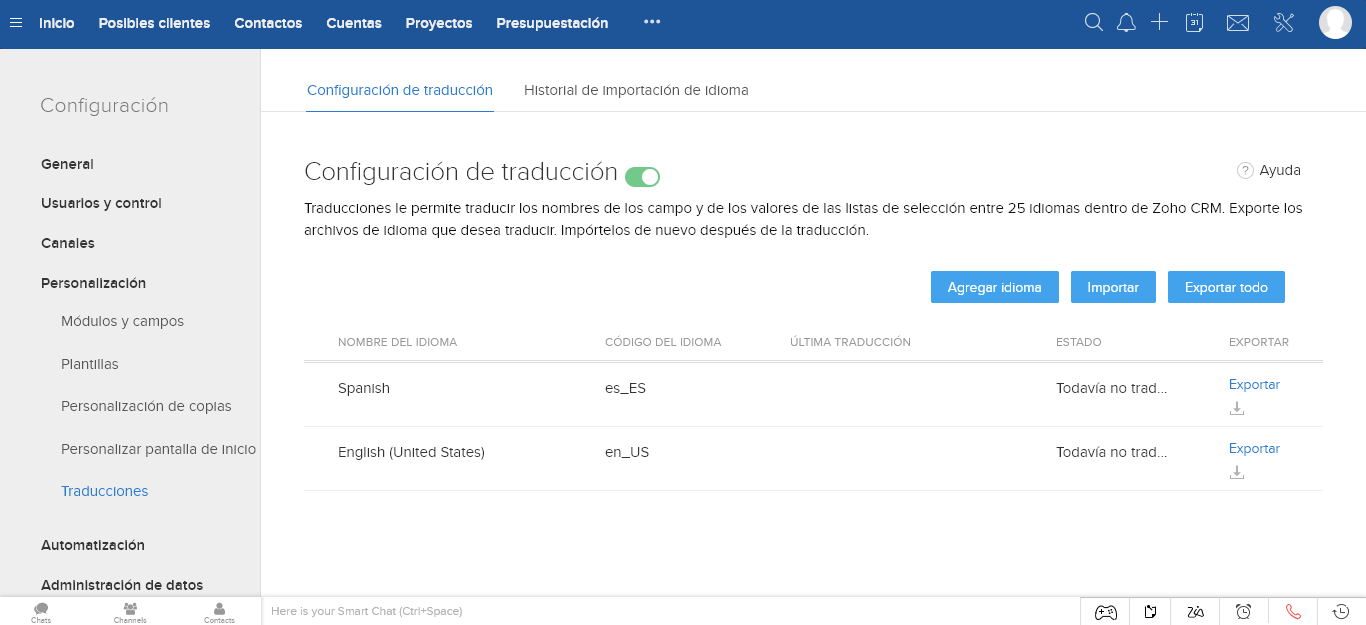
Task: Open the calendar icon
Action: tap(1194, 21)
